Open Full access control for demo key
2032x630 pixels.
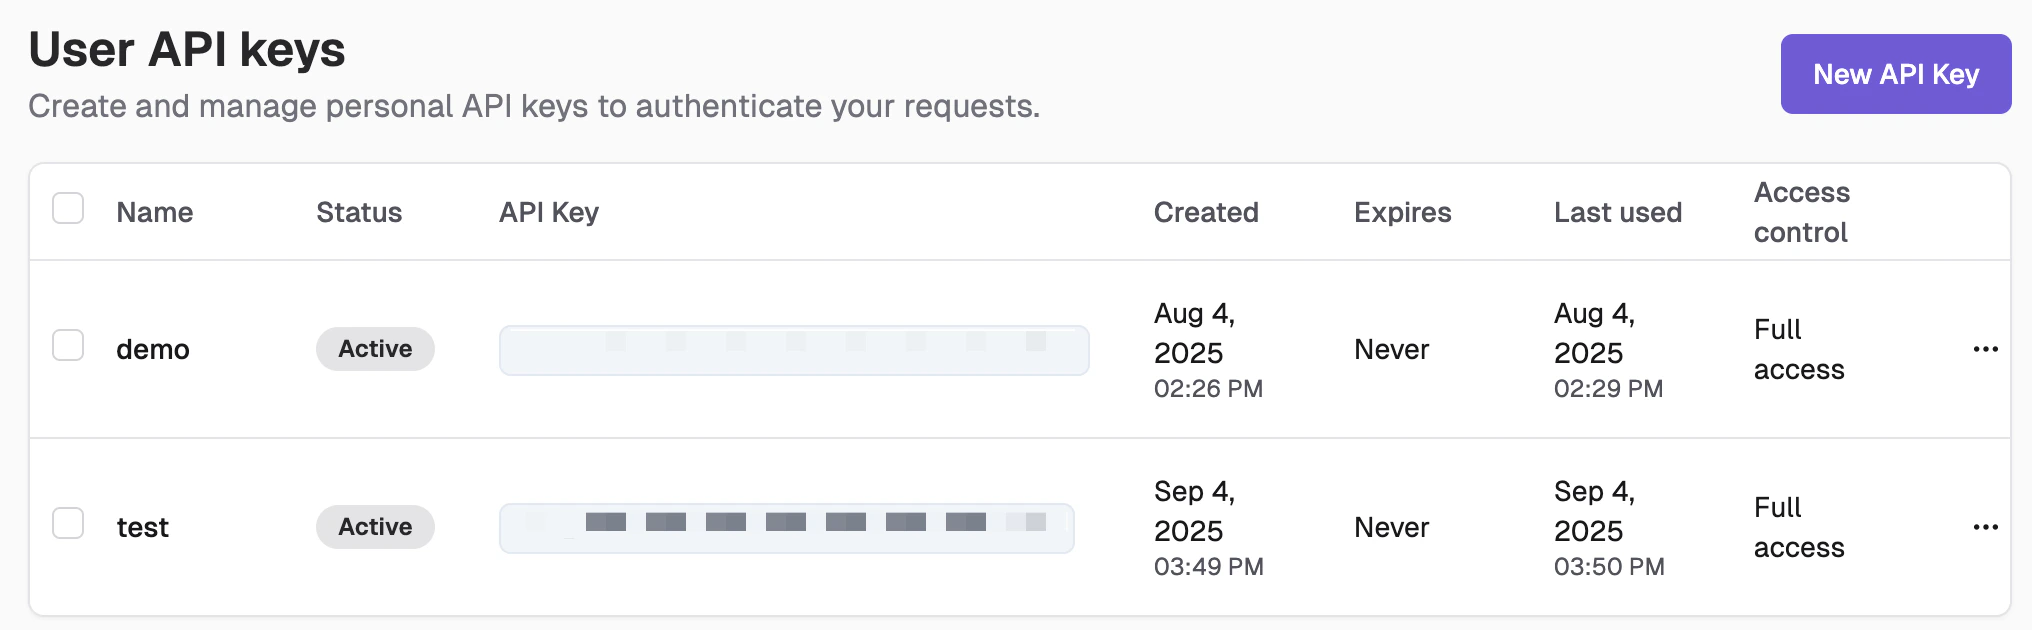click(x=1799, y=349)
